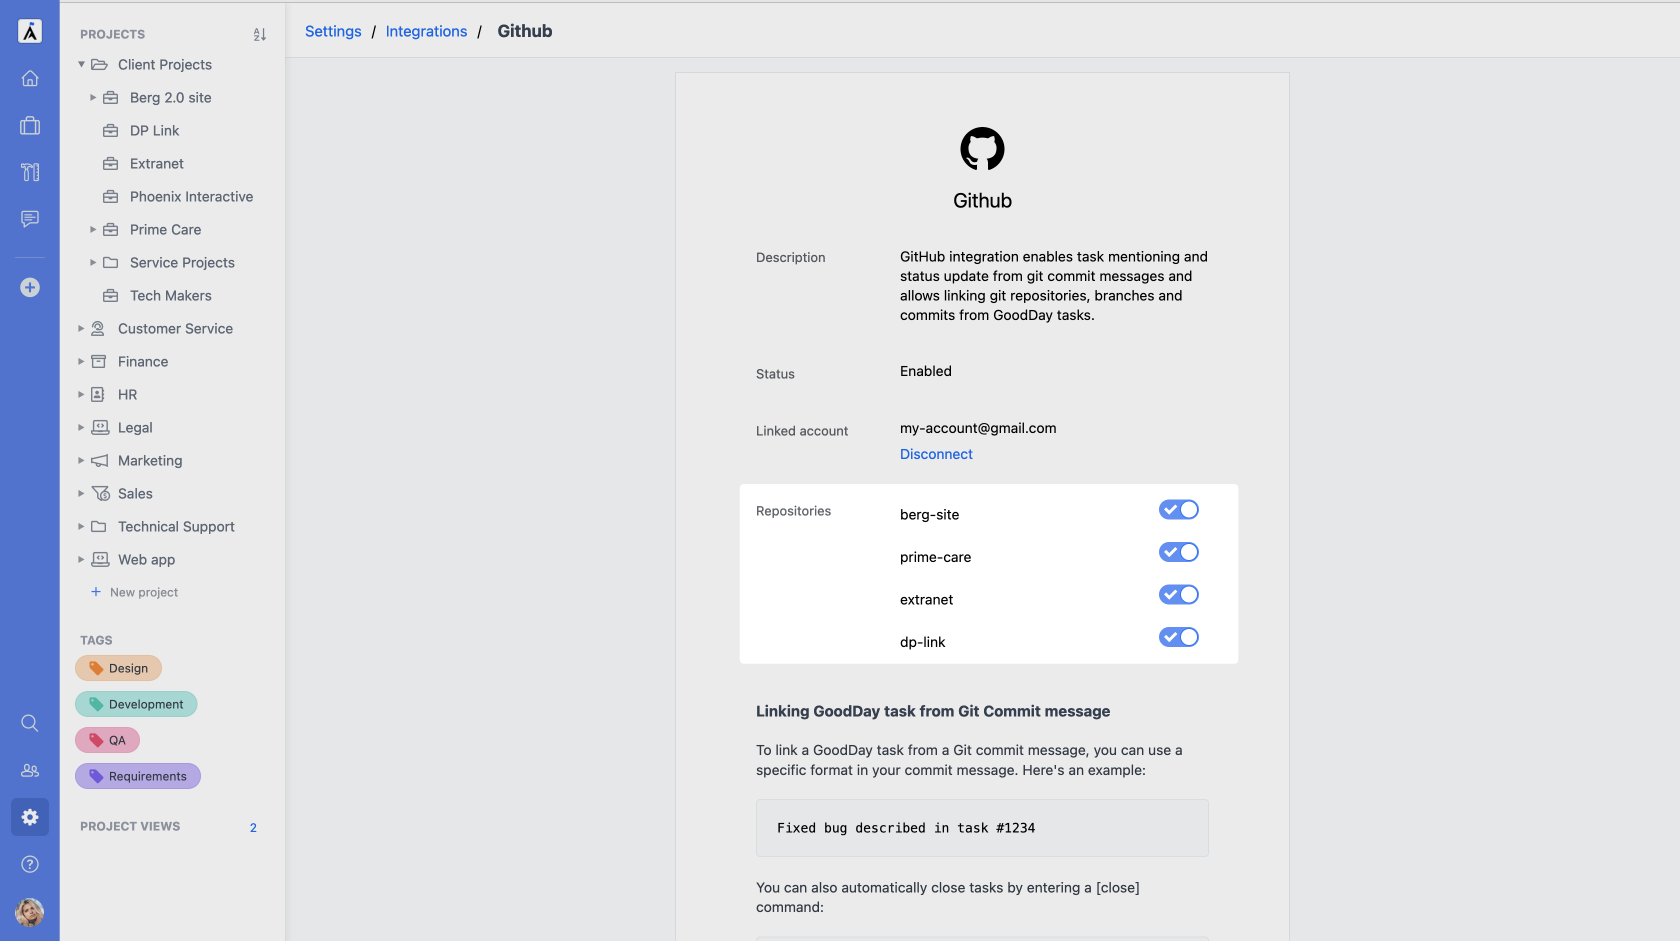This screenshot has width=1680, height=941.
Task: Open the briefcase projects icon
Action: [30, 125]
